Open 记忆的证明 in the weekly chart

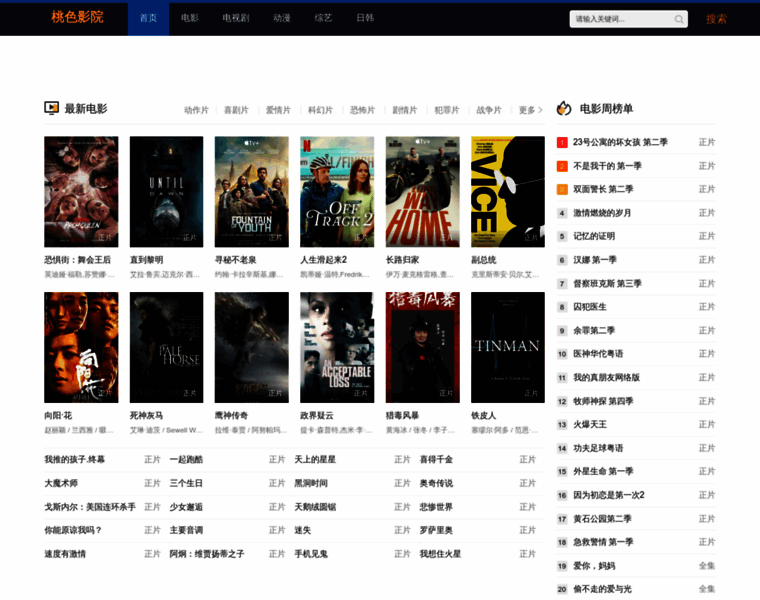(x=594, y=237)
